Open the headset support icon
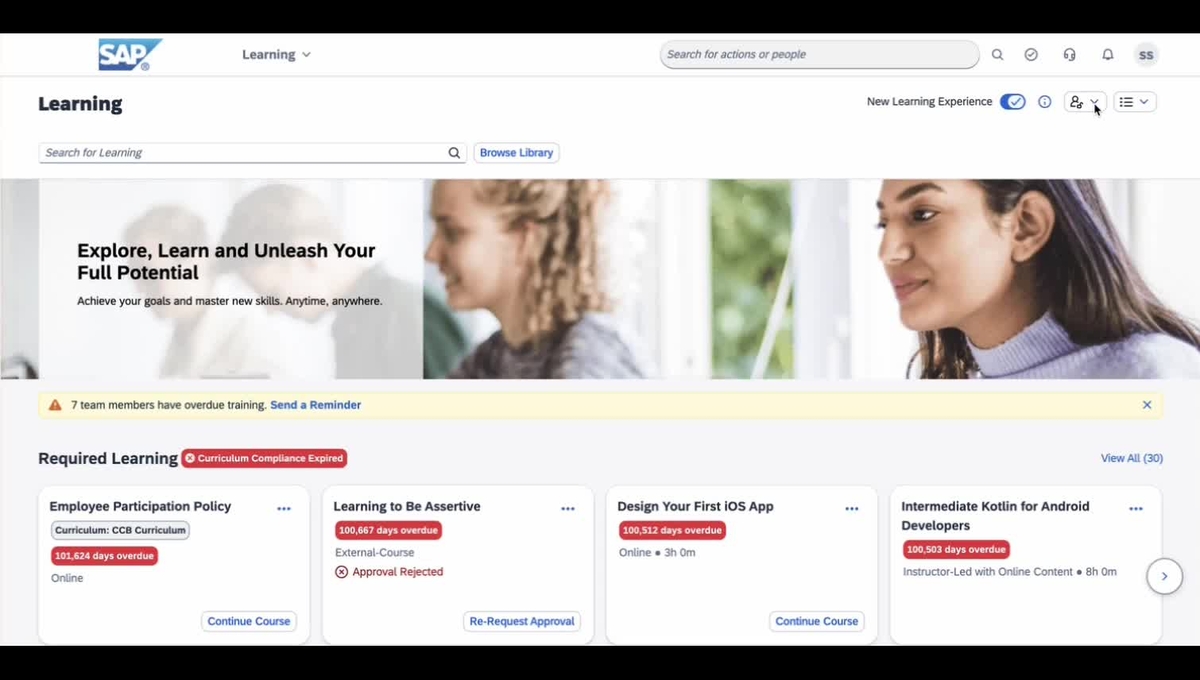1200x680 pixels. 1069,55
